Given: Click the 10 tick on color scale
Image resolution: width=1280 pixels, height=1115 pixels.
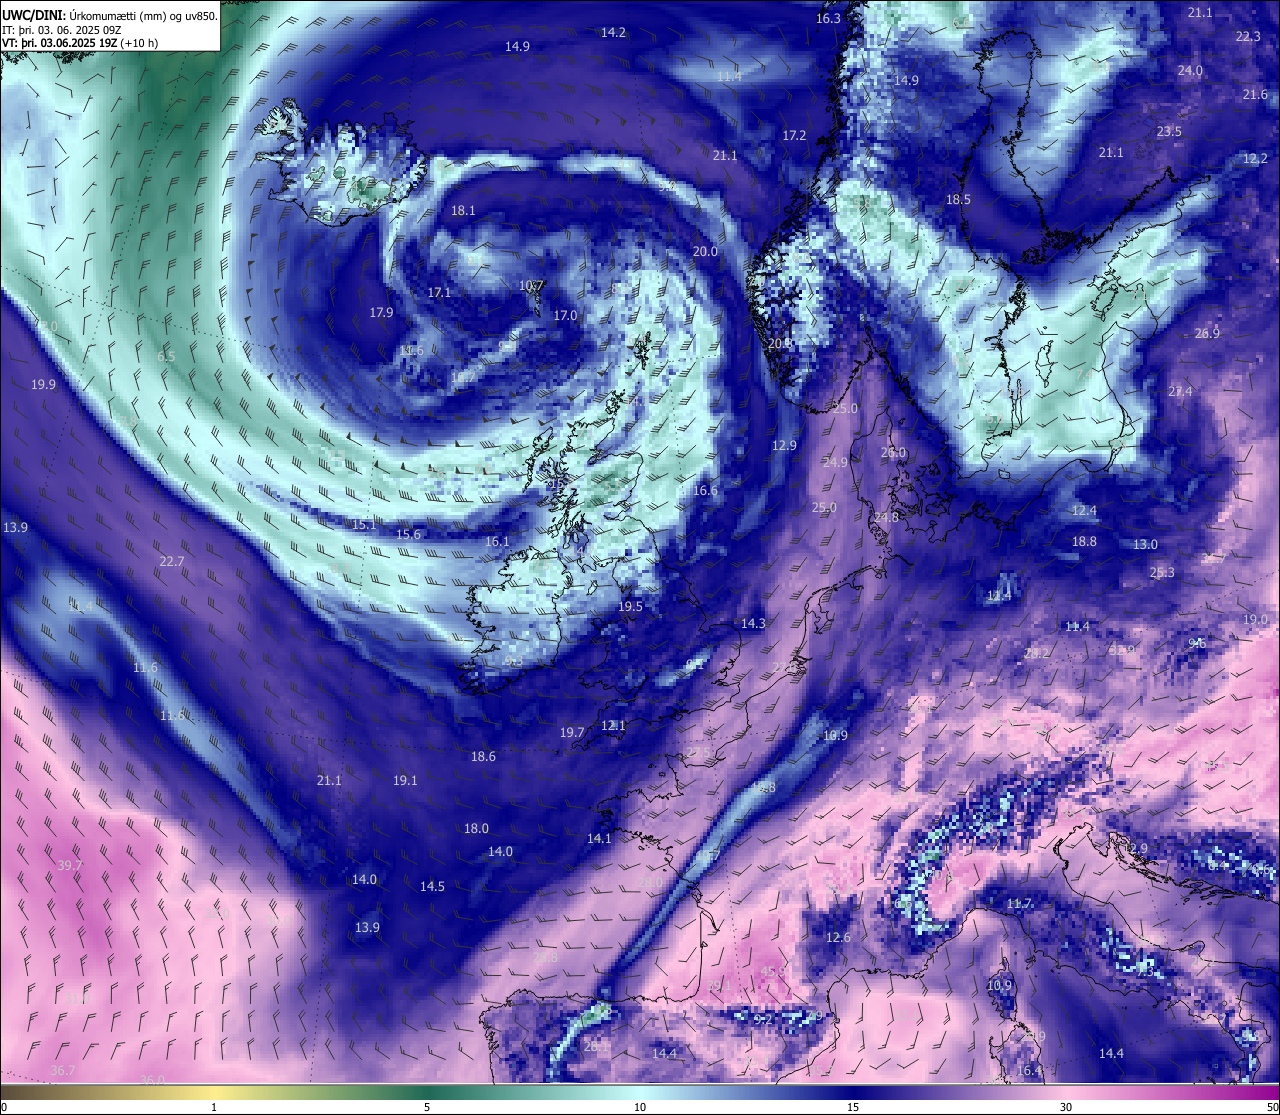Looking at the screenshot, I should tap(639, 1107).
